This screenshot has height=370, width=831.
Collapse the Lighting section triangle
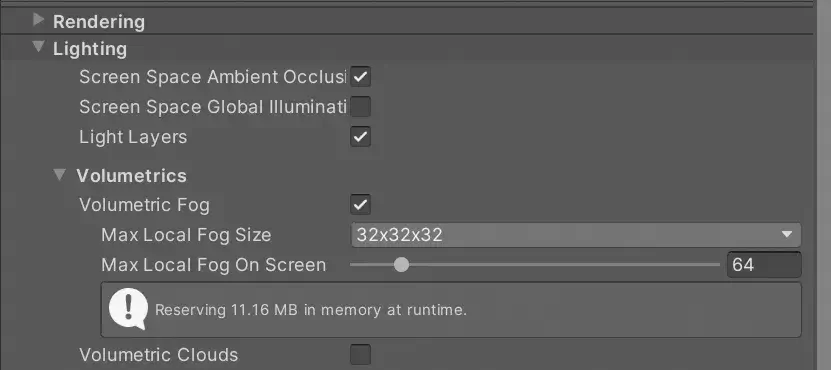click(38, 47)
